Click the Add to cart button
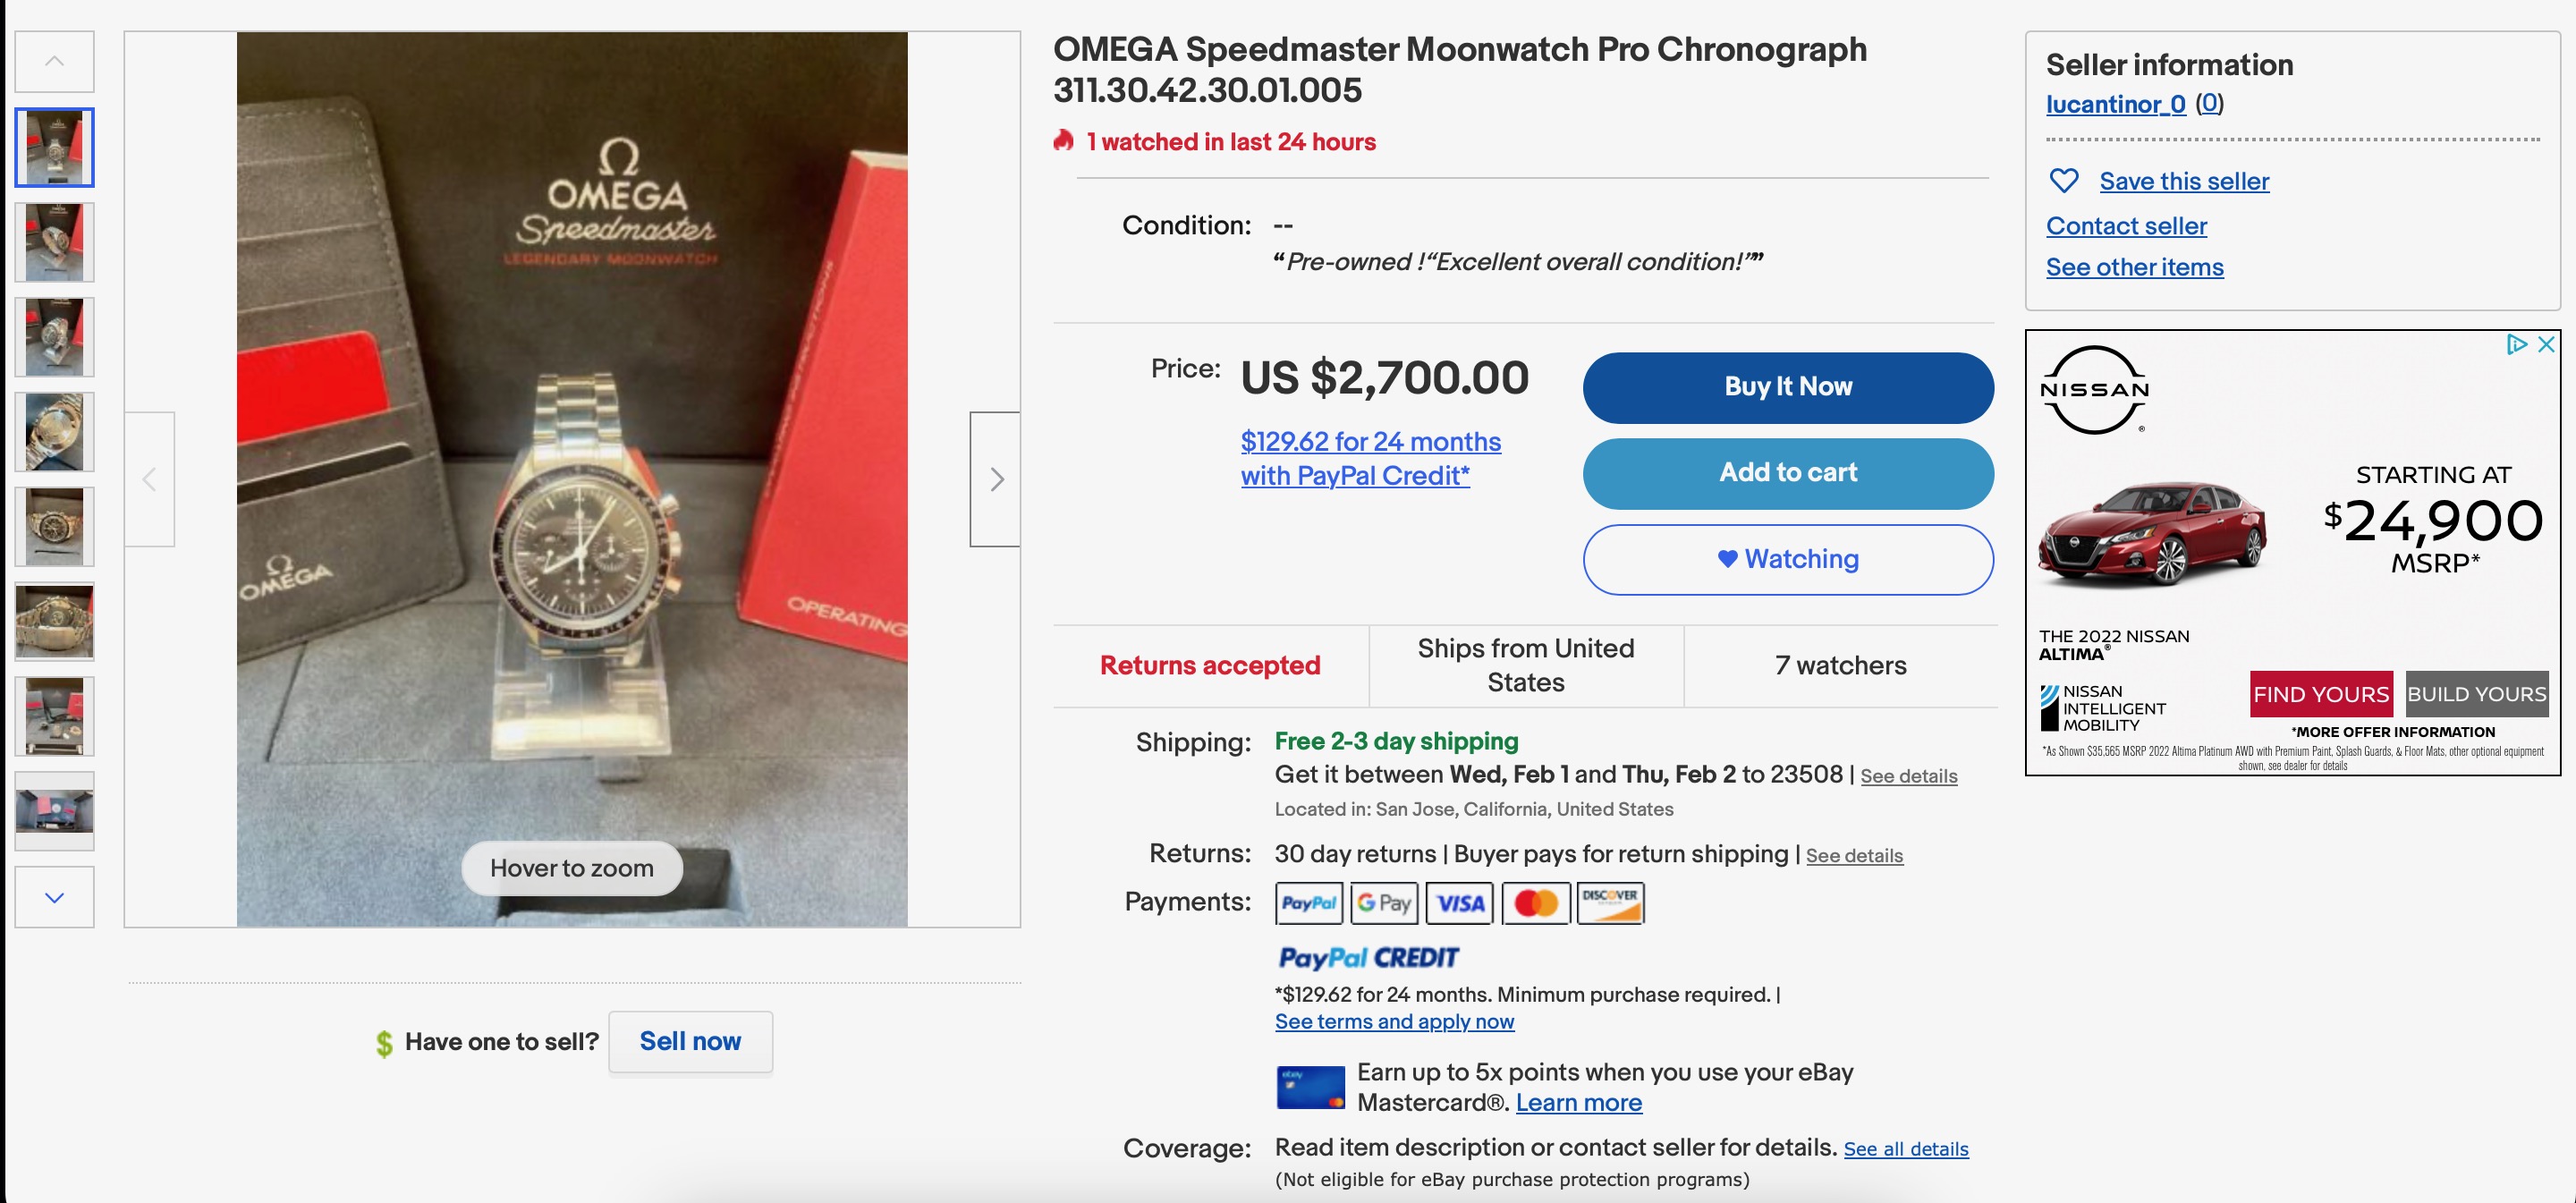 [x=1787, y=473]
